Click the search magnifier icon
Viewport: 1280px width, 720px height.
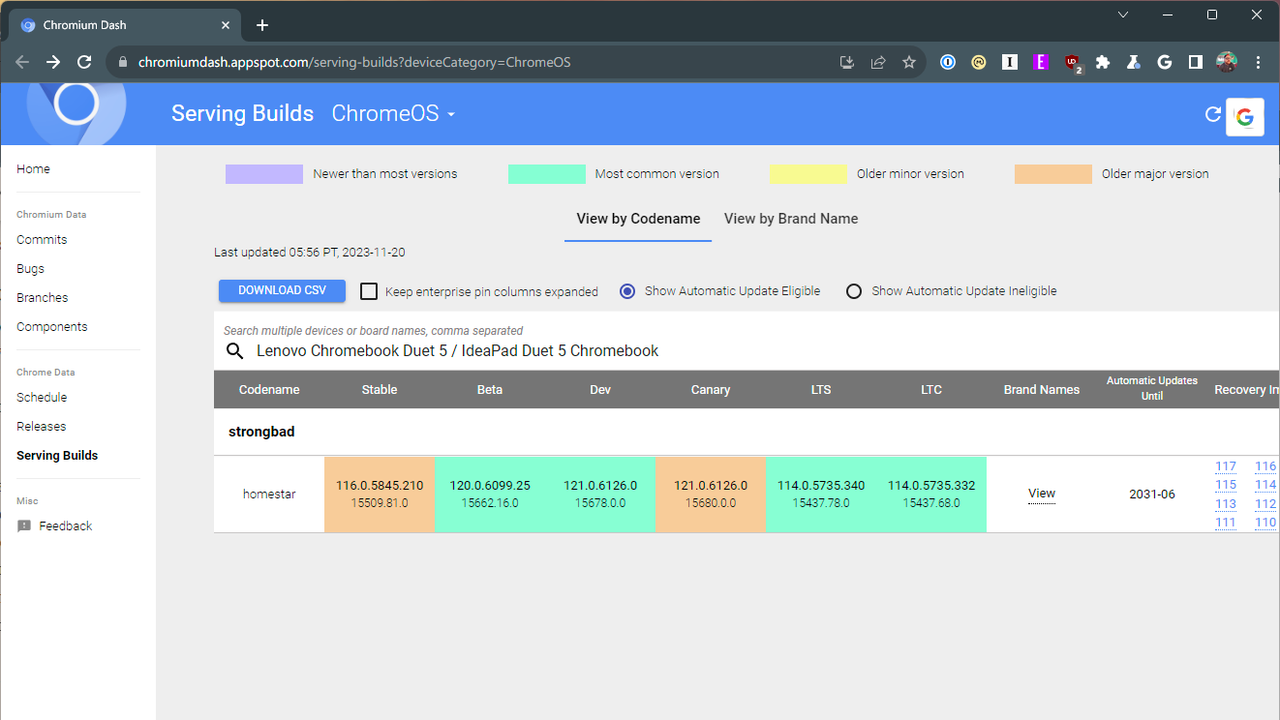(235, 351)
